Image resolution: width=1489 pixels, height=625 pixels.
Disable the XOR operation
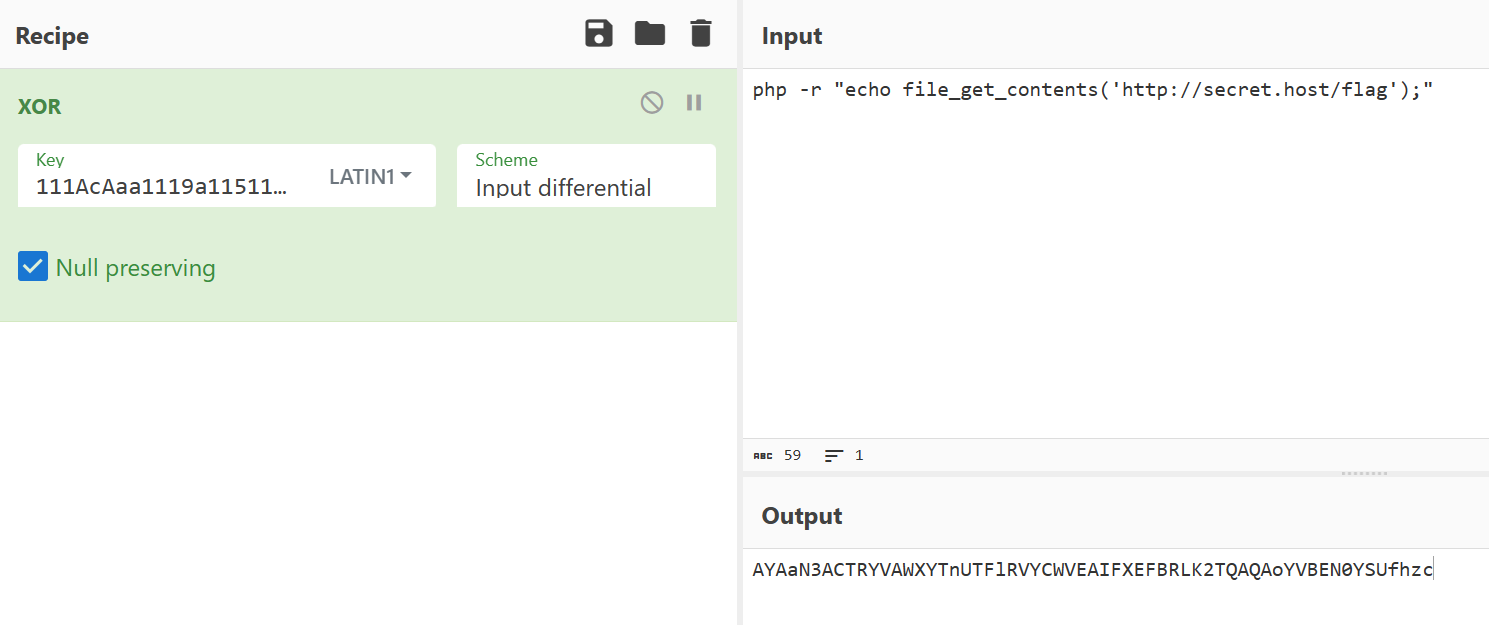652,102
